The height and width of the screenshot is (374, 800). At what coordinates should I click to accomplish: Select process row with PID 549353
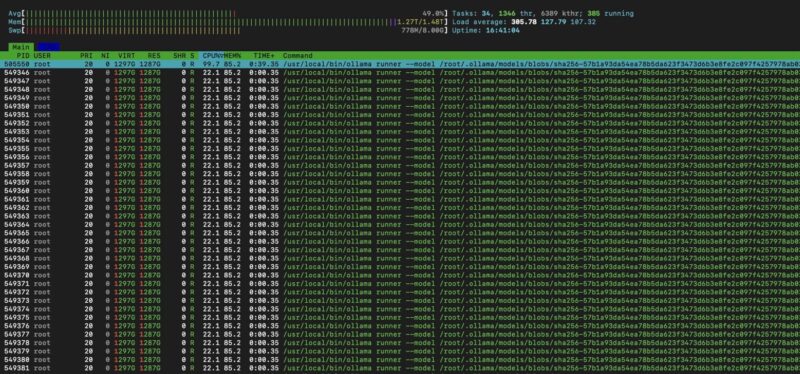(400, 131)
